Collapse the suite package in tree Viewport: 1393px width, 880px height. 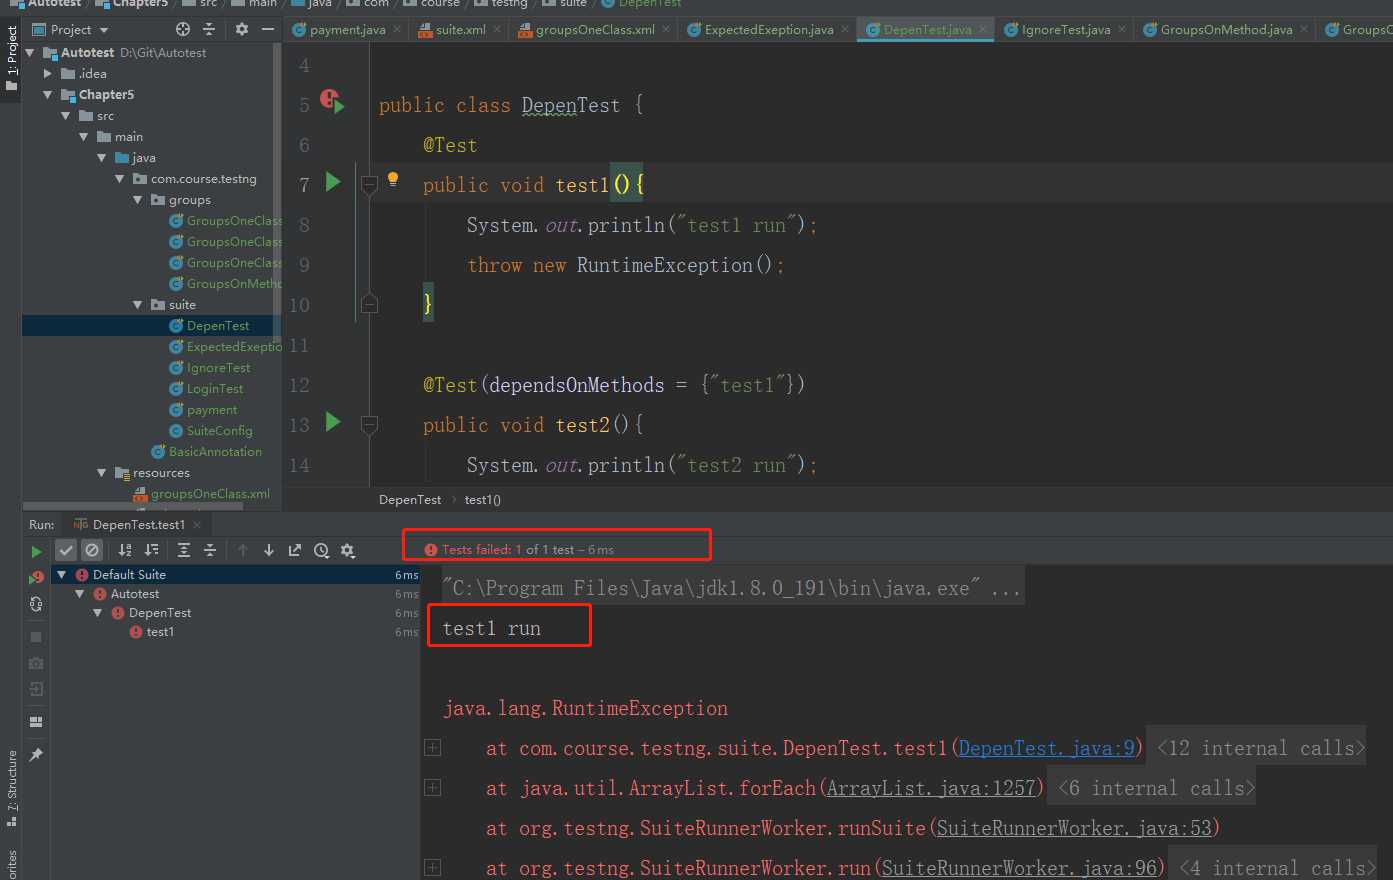coord(138,305)
